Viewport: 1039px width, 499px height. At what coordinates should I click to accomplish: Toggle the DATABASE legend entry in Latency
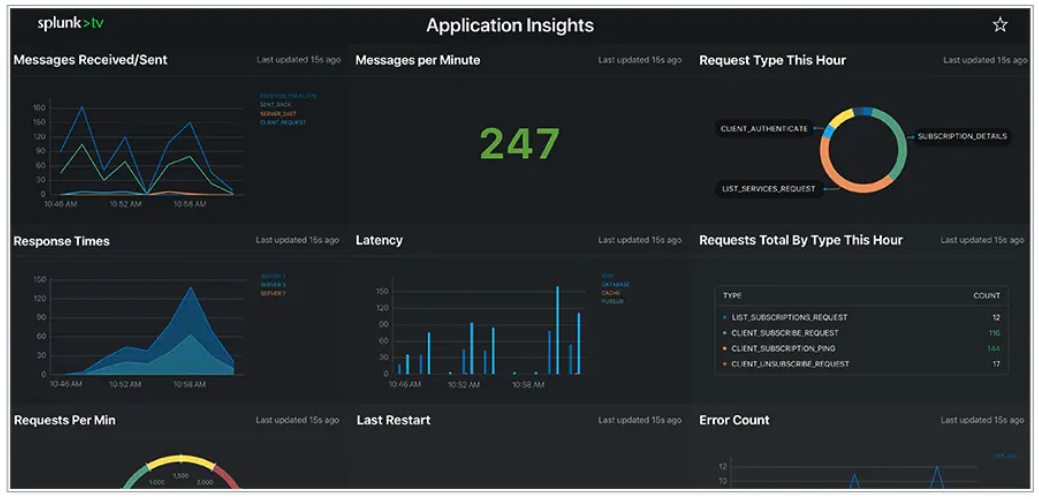point(615,285)
